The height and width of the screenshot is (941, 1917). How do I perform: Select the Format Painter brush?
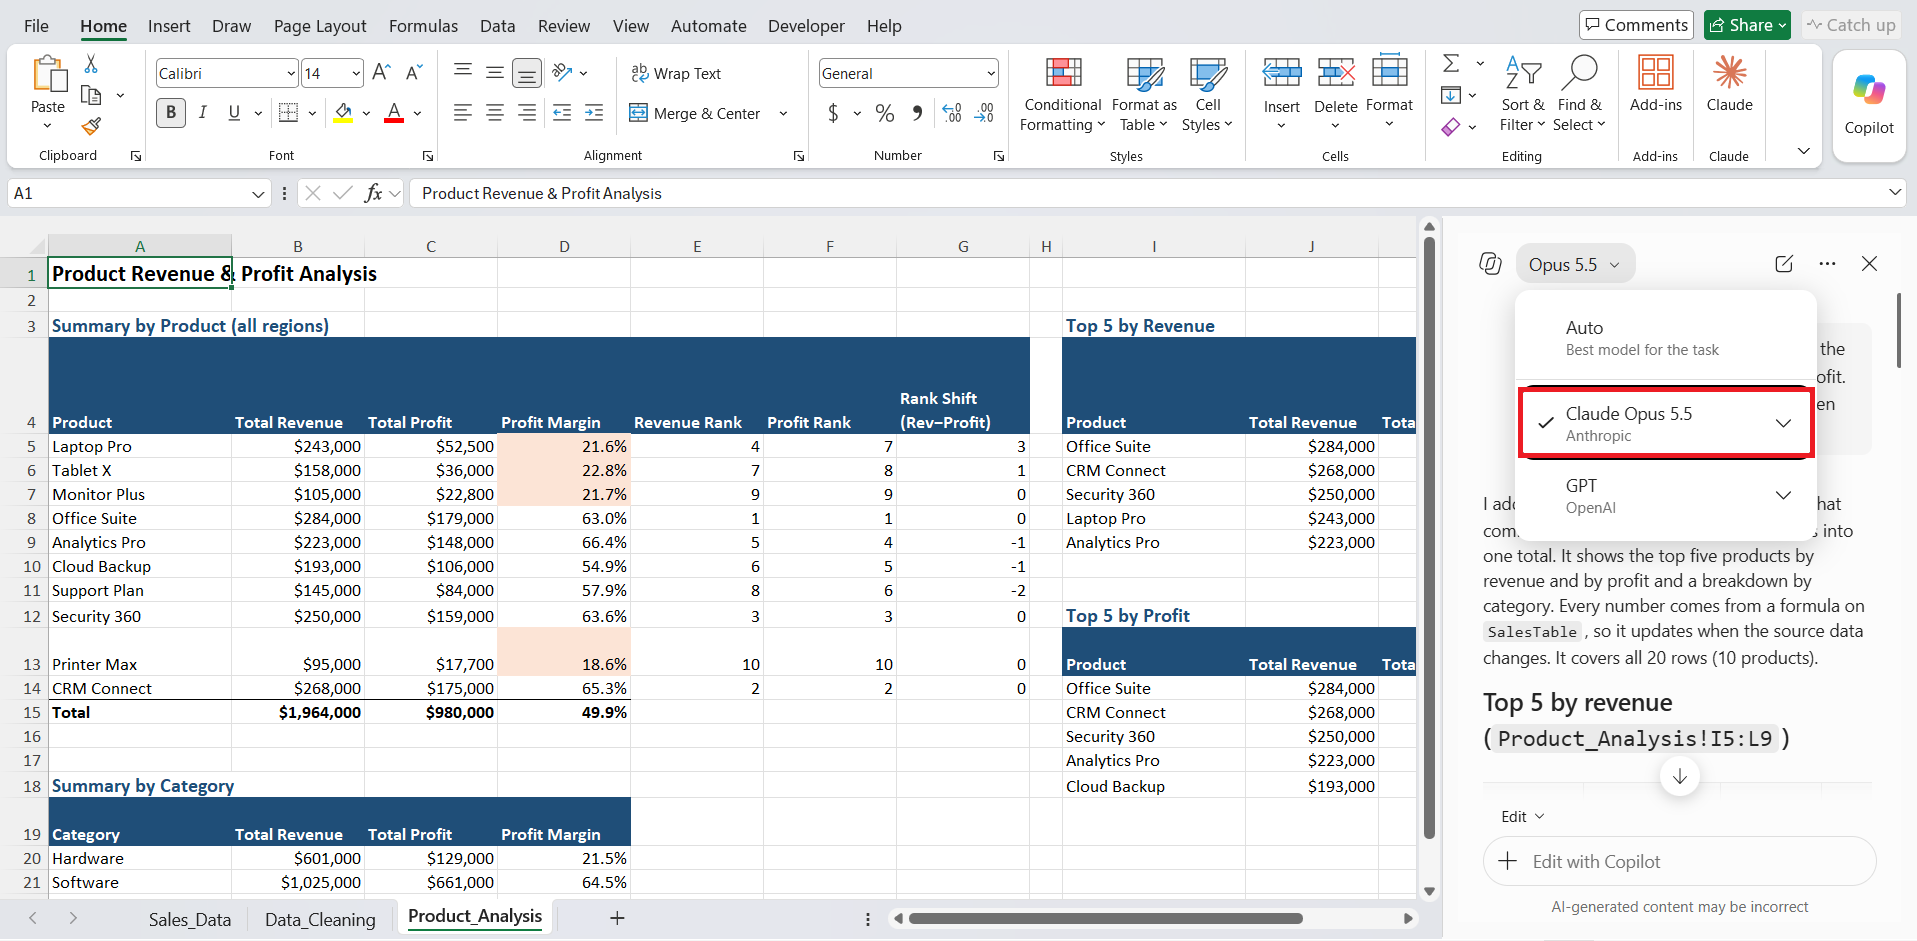click(x=91, y=127)
